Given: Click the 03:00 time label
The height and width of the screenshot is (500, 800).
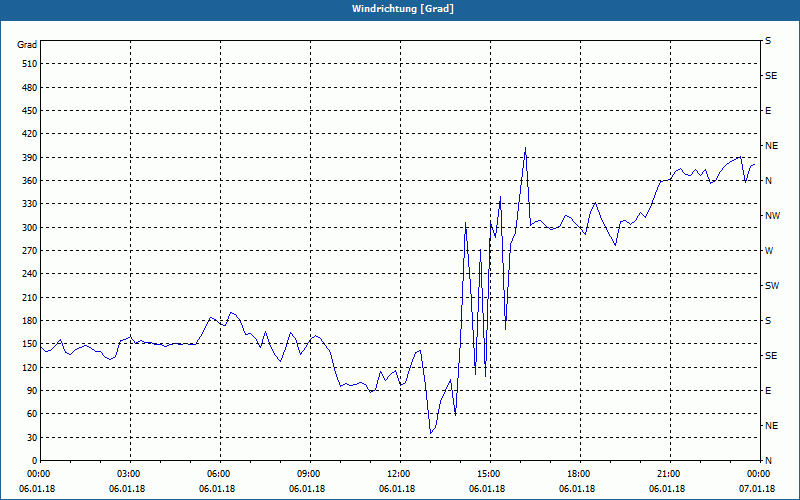Looking at the screenshot, I should click(127, 474).
